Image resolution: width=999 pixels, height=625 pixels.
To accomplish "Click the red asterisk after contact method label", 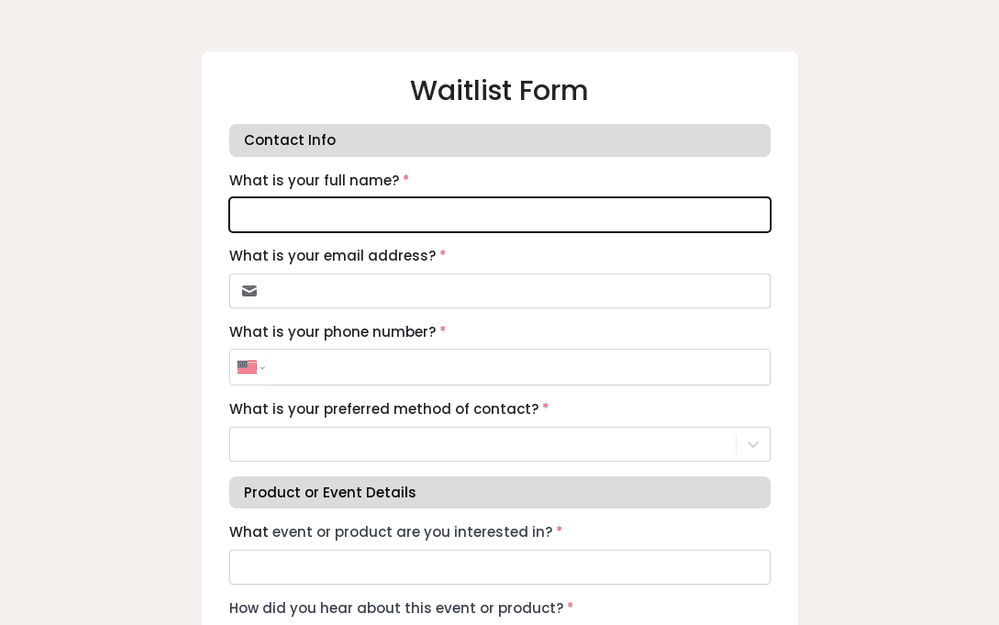I will [x=546, y=407].
